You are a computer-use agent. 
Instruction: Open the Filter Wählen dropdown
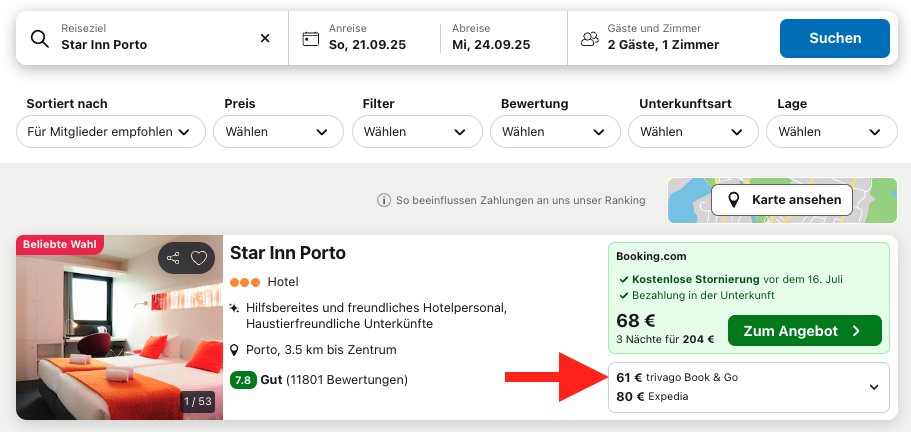tap(417, 132)
